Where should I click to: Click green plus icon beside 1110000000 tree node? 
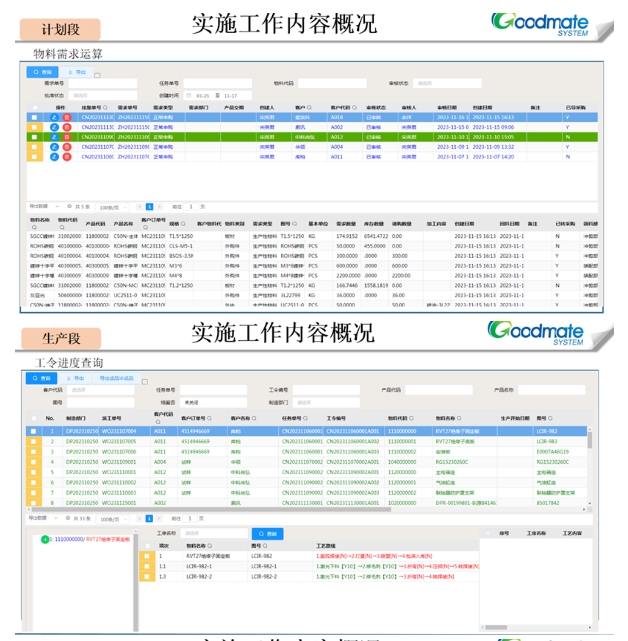click(x=44, y=539)
